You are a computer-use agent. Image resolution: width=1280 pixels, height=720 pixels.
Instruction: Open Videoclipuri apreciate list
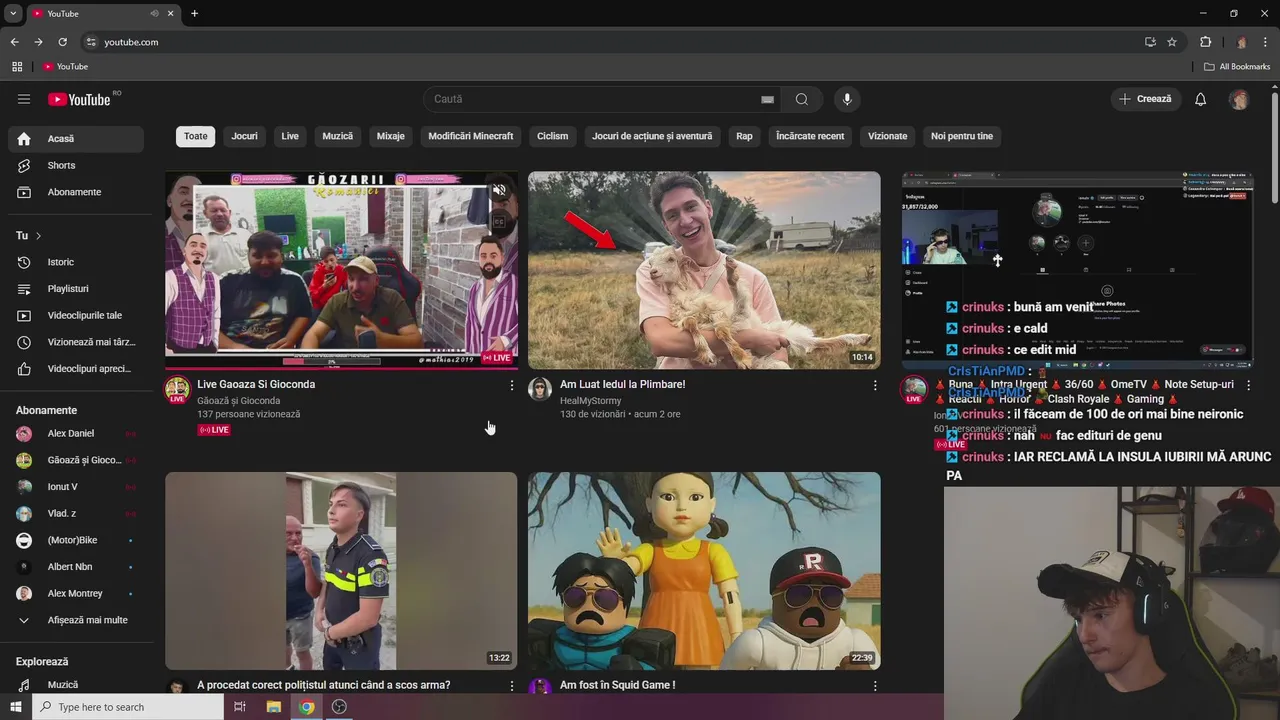[76, 369]
